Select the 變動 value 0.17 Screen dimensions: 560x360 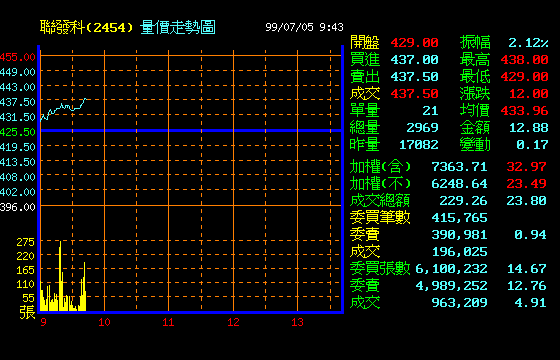tap(532, 145)
